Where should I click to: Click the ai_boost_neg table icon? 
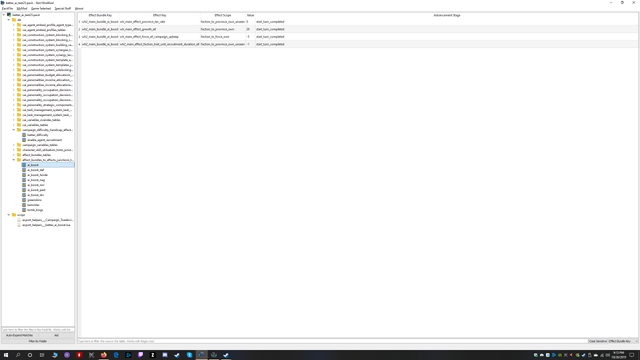[24, 180]
